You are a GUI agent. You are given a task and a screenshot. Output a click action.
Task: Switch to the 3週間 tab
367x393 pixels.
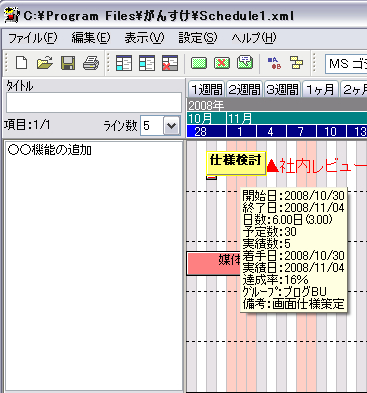pyautogui.click(x=282, y=89)
